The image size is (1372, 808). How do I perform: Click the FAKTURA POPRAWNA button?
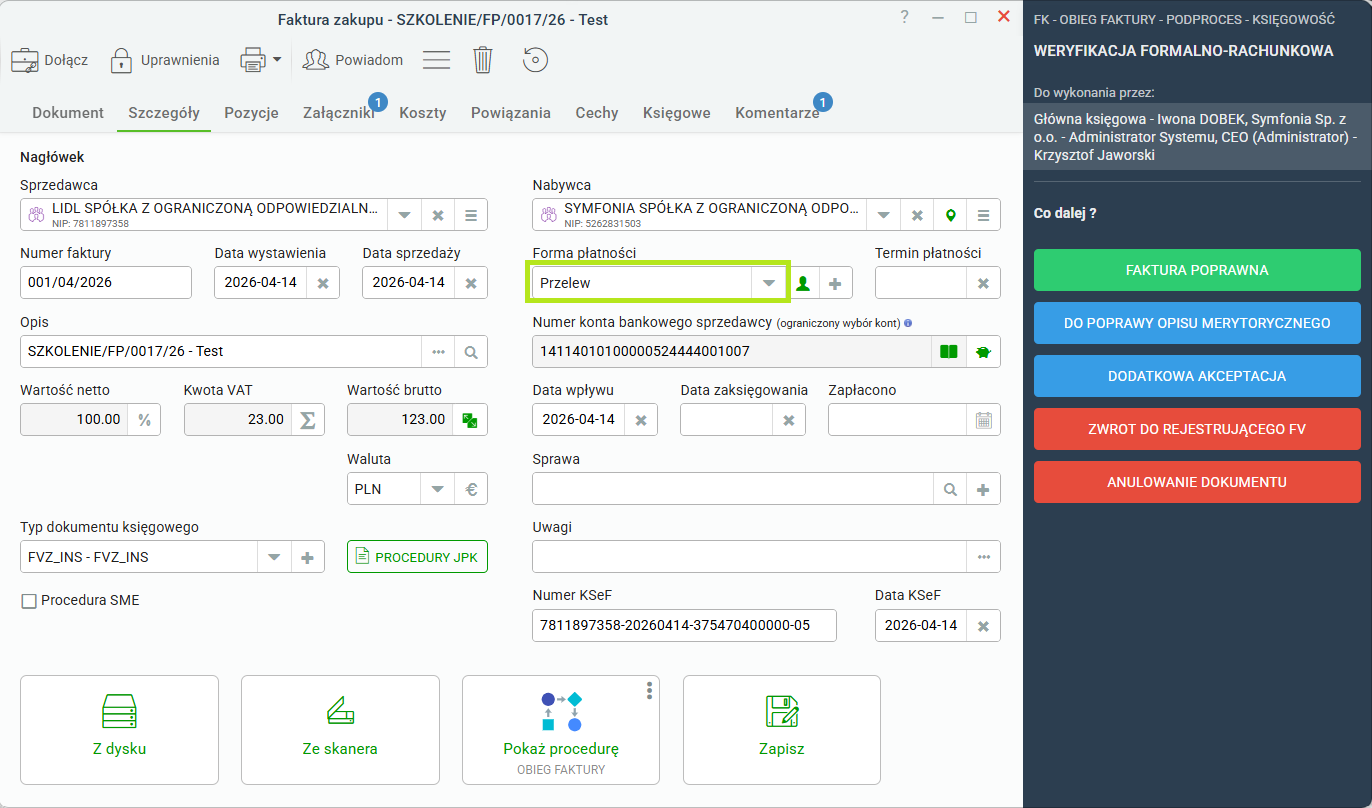[x=1197, y=270]
